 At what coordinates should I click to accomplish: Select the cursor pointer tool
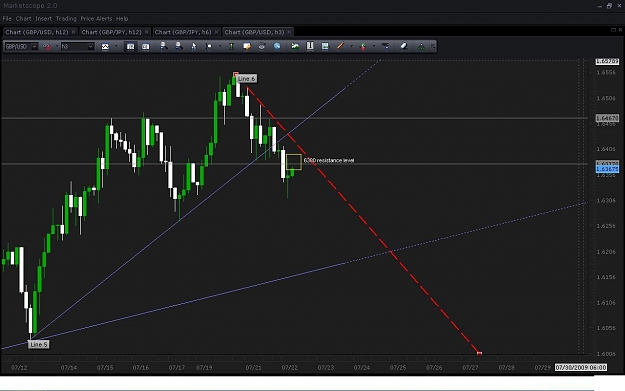coord(194,47)
